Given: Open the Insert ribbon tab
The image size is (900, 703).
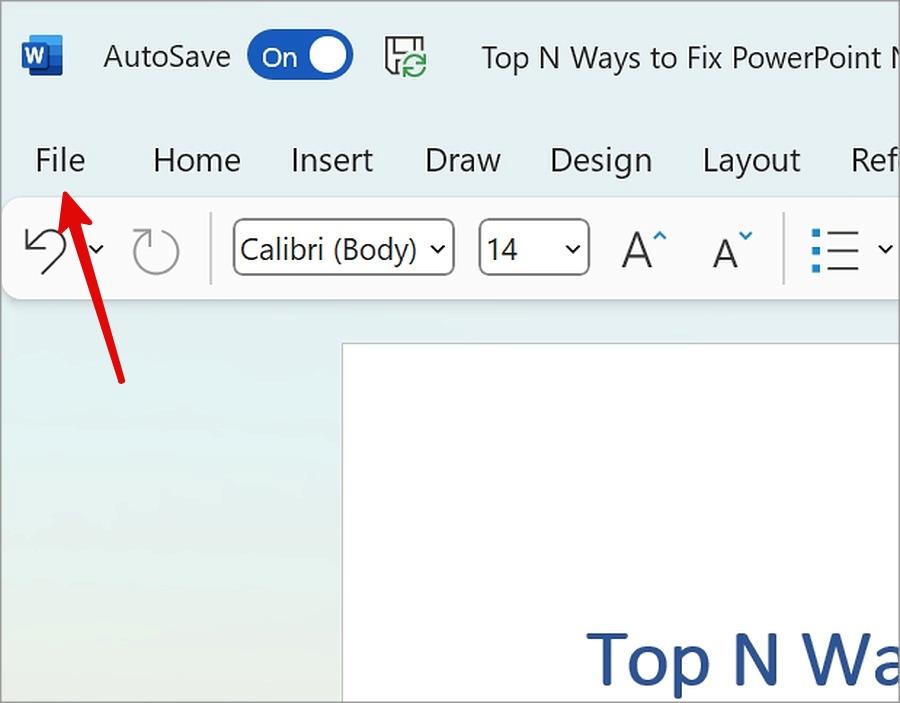Looking at the screenshot, I should coord(332,160).
